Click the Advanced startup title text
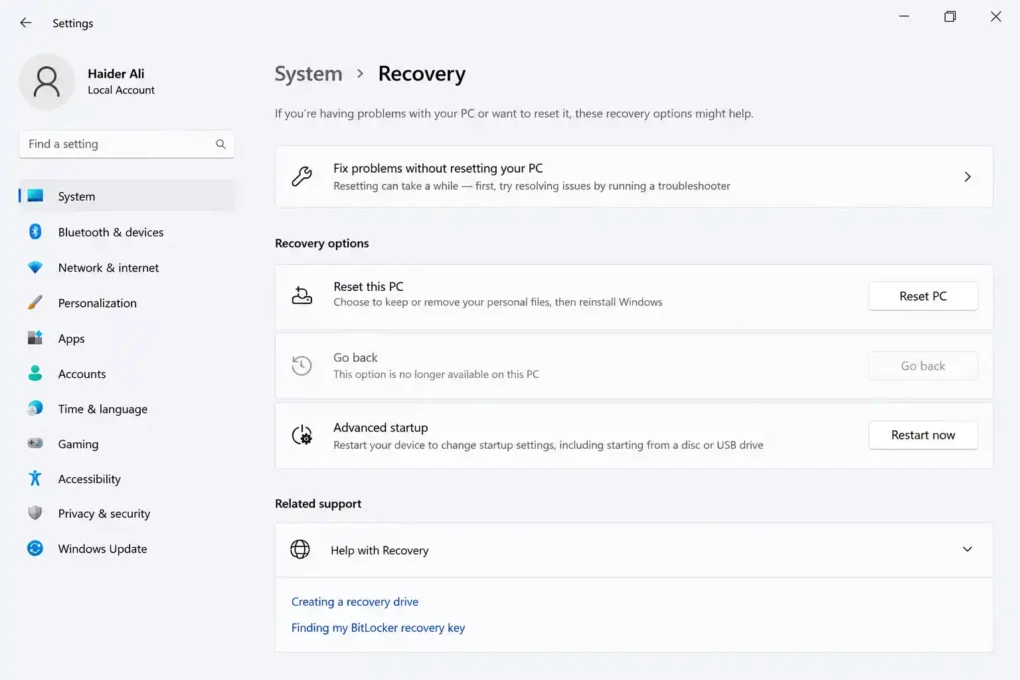The width and height of the screenshot is (1020, 680). pos(381,428)
